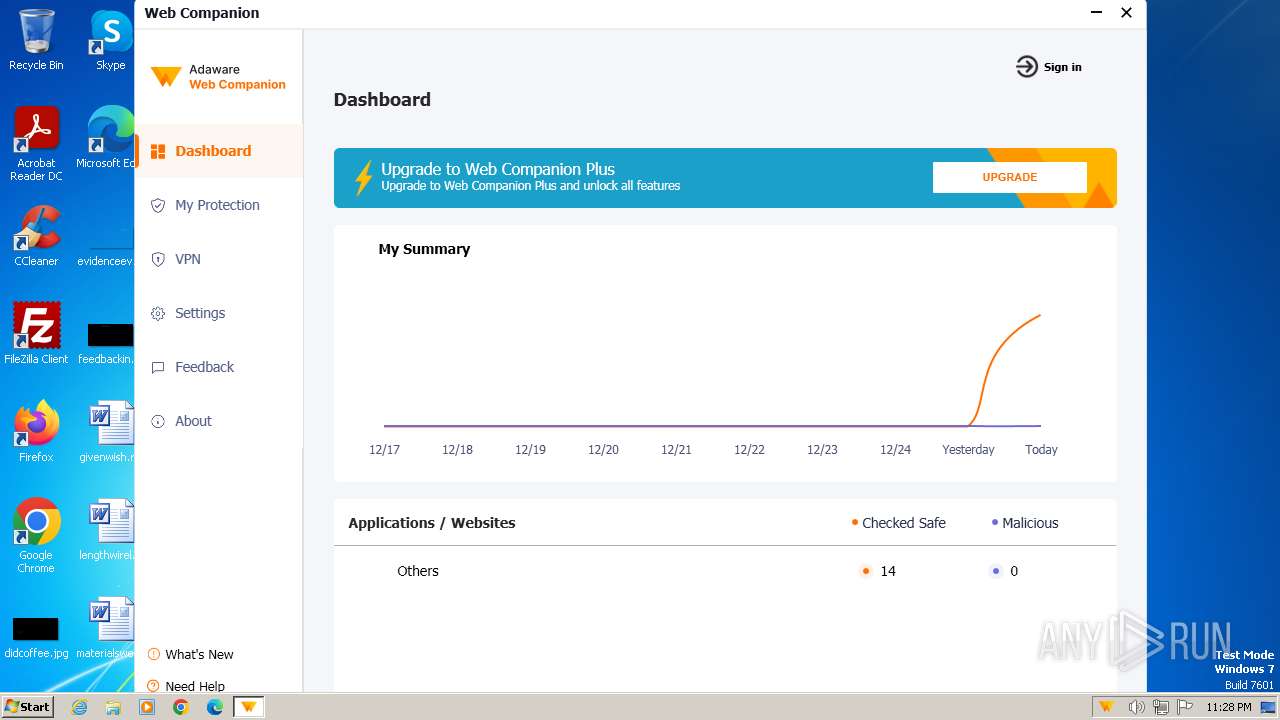Screen dimensions: 1280x720
Task: Click the 12/21 date on chart axis
Action: click(676, 450)
